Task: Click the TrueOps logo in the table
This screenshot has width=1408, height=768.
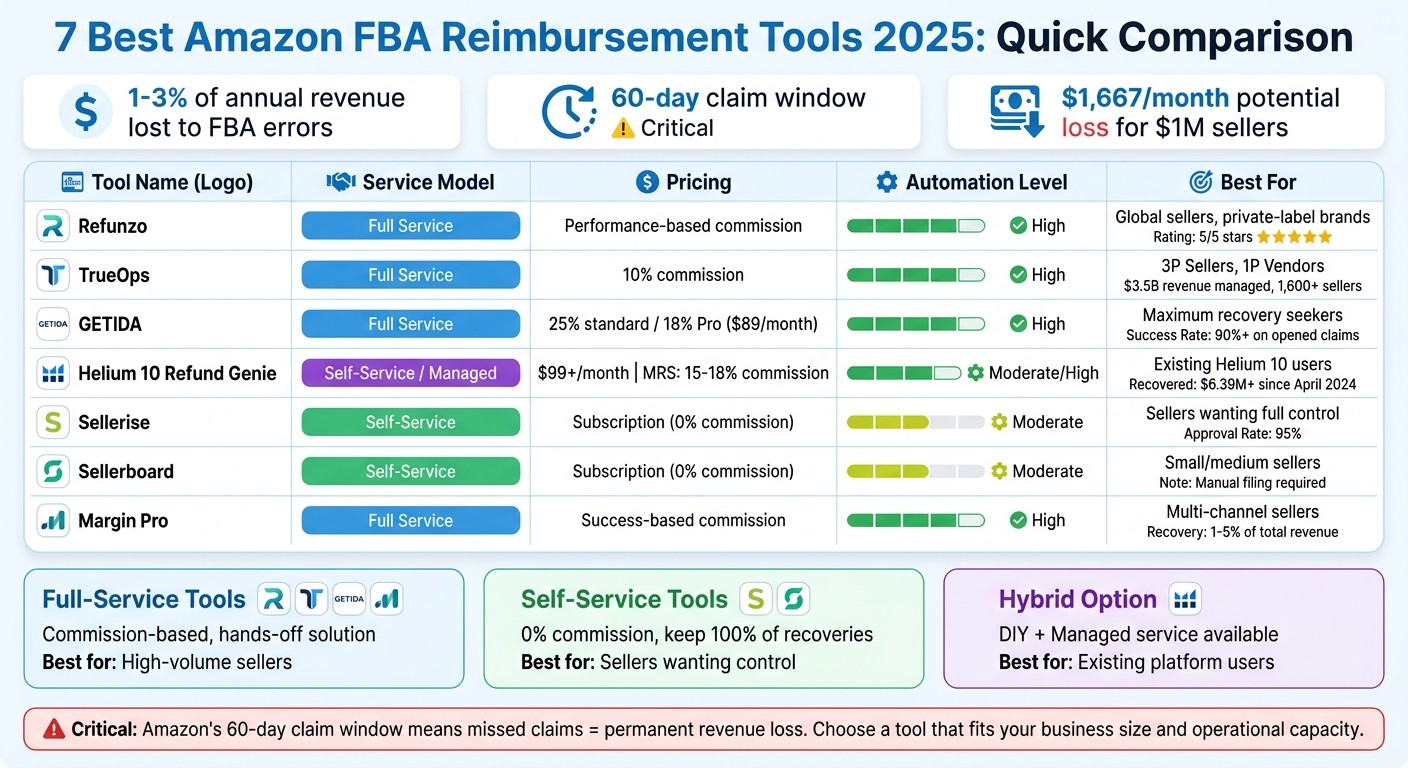Action: (52, 275)
